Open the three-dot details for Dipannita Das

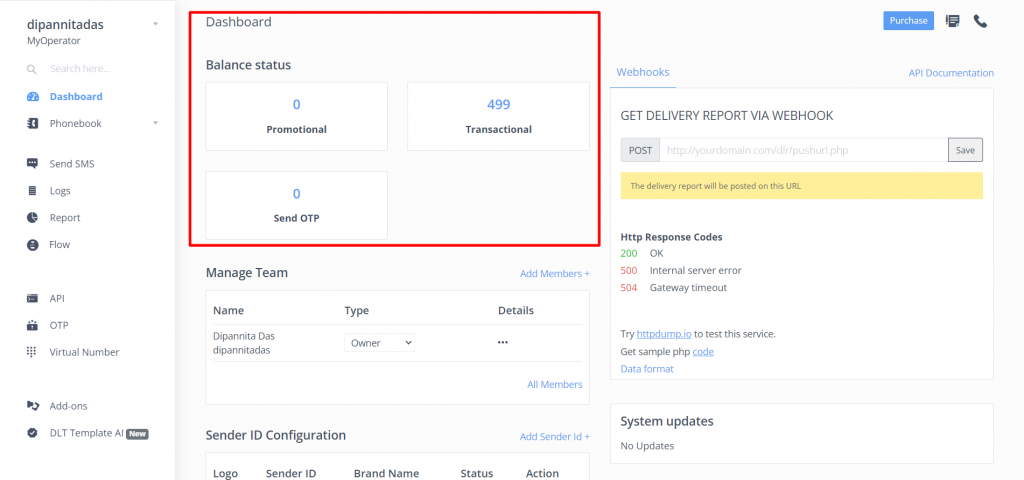pyautogui.click(x=503, y=342)
